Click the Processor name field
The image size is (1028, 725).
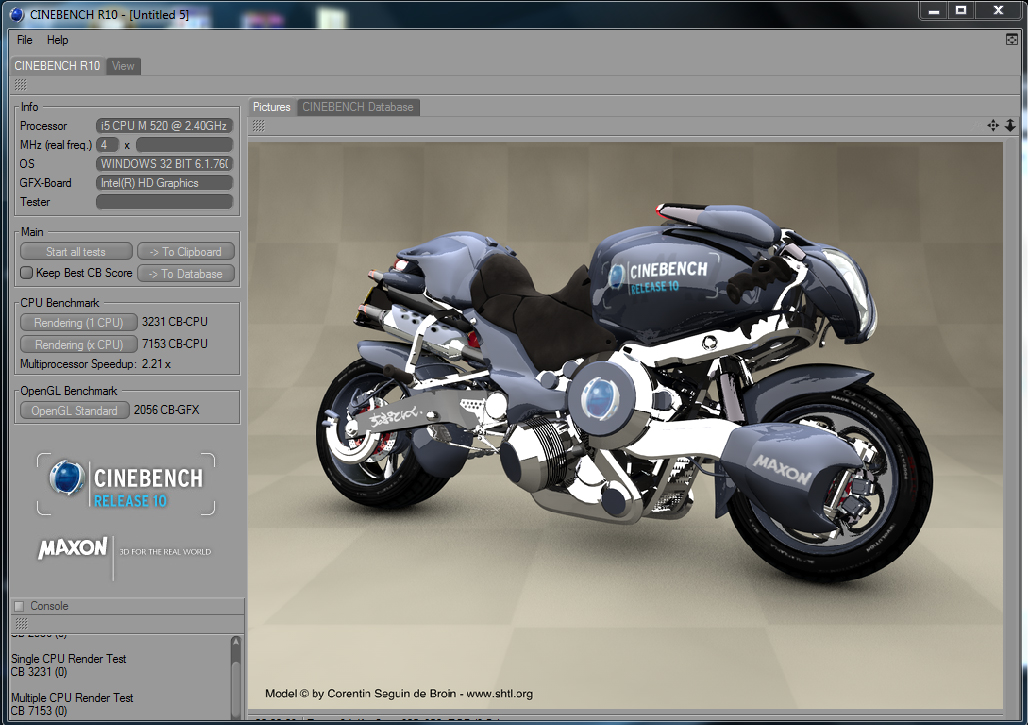pos(164,126)
